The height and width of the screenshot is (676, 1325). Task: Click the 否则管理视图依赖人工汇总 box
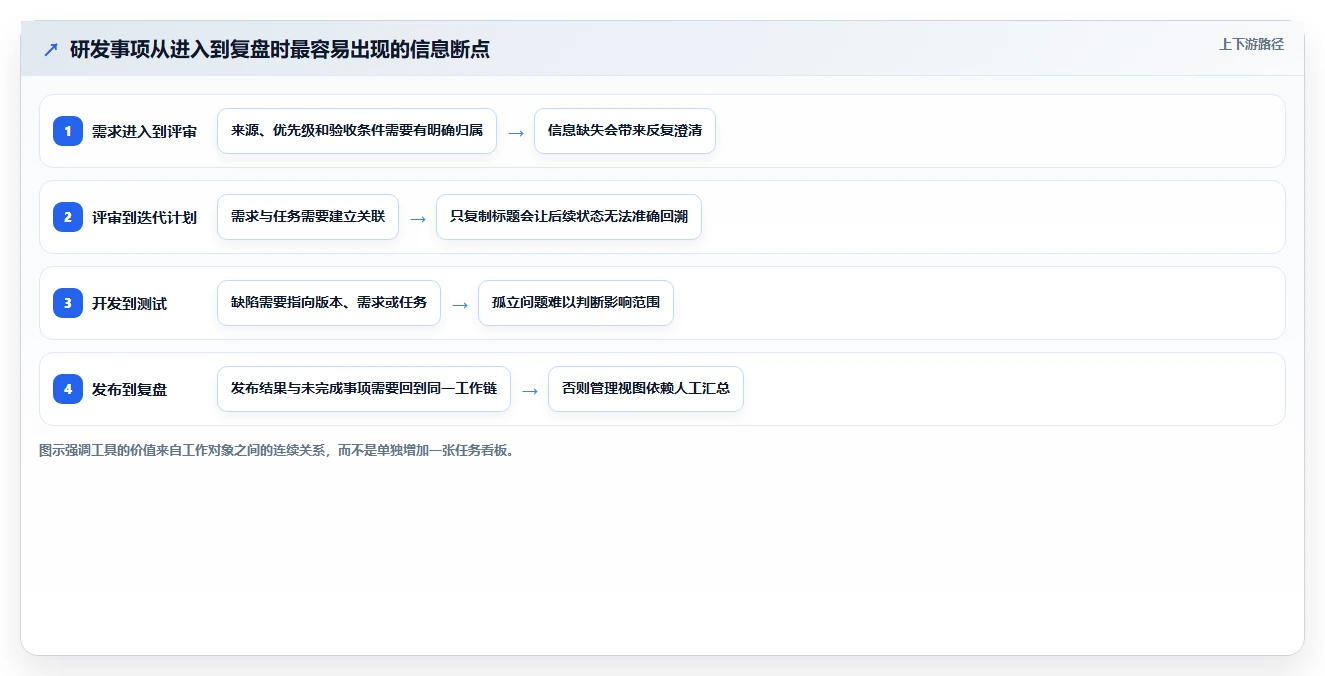click(646, 389)
